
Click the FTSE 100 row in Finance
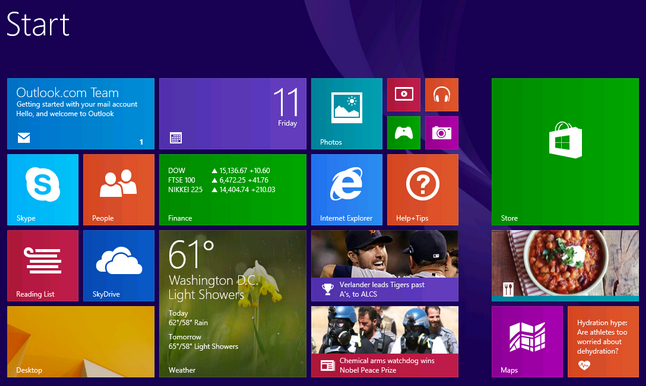click(218, 180)
